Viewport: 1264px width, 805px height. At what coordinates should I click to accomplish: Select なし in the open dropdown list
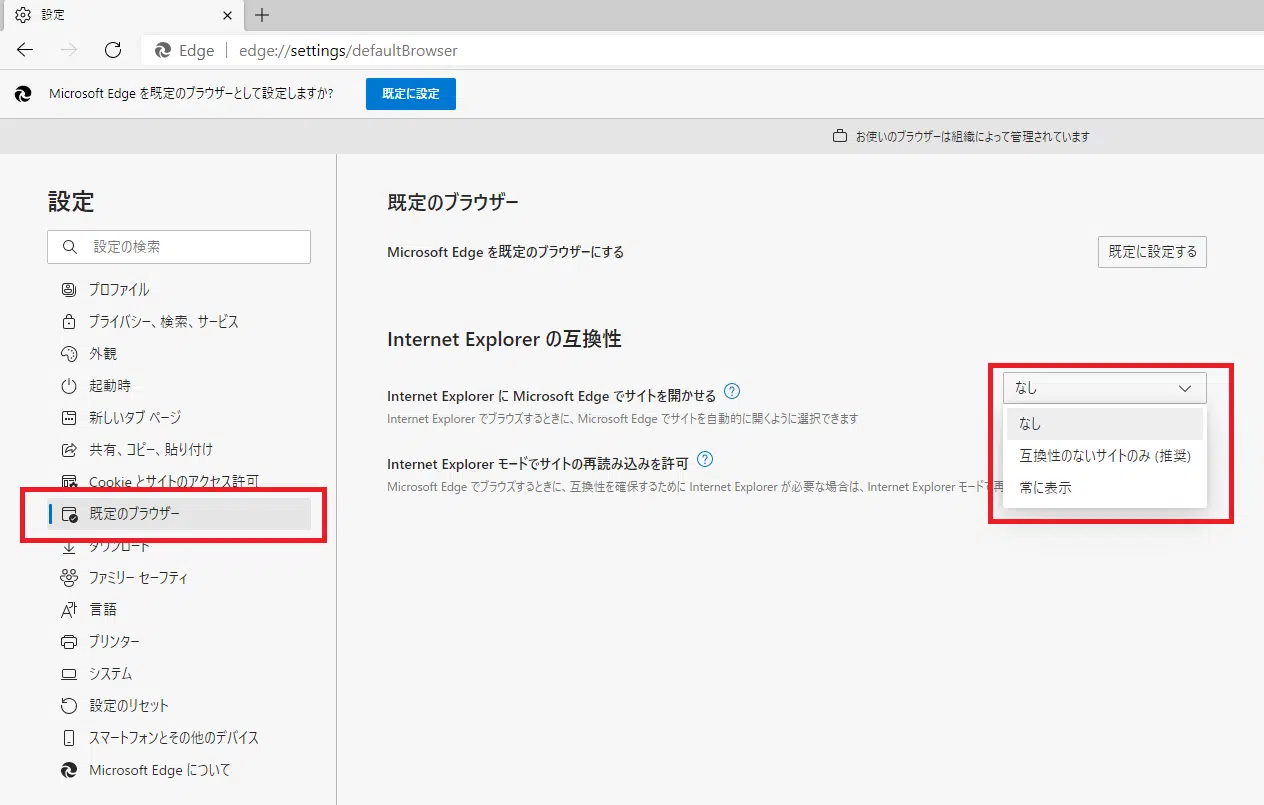pos(1030,424)
